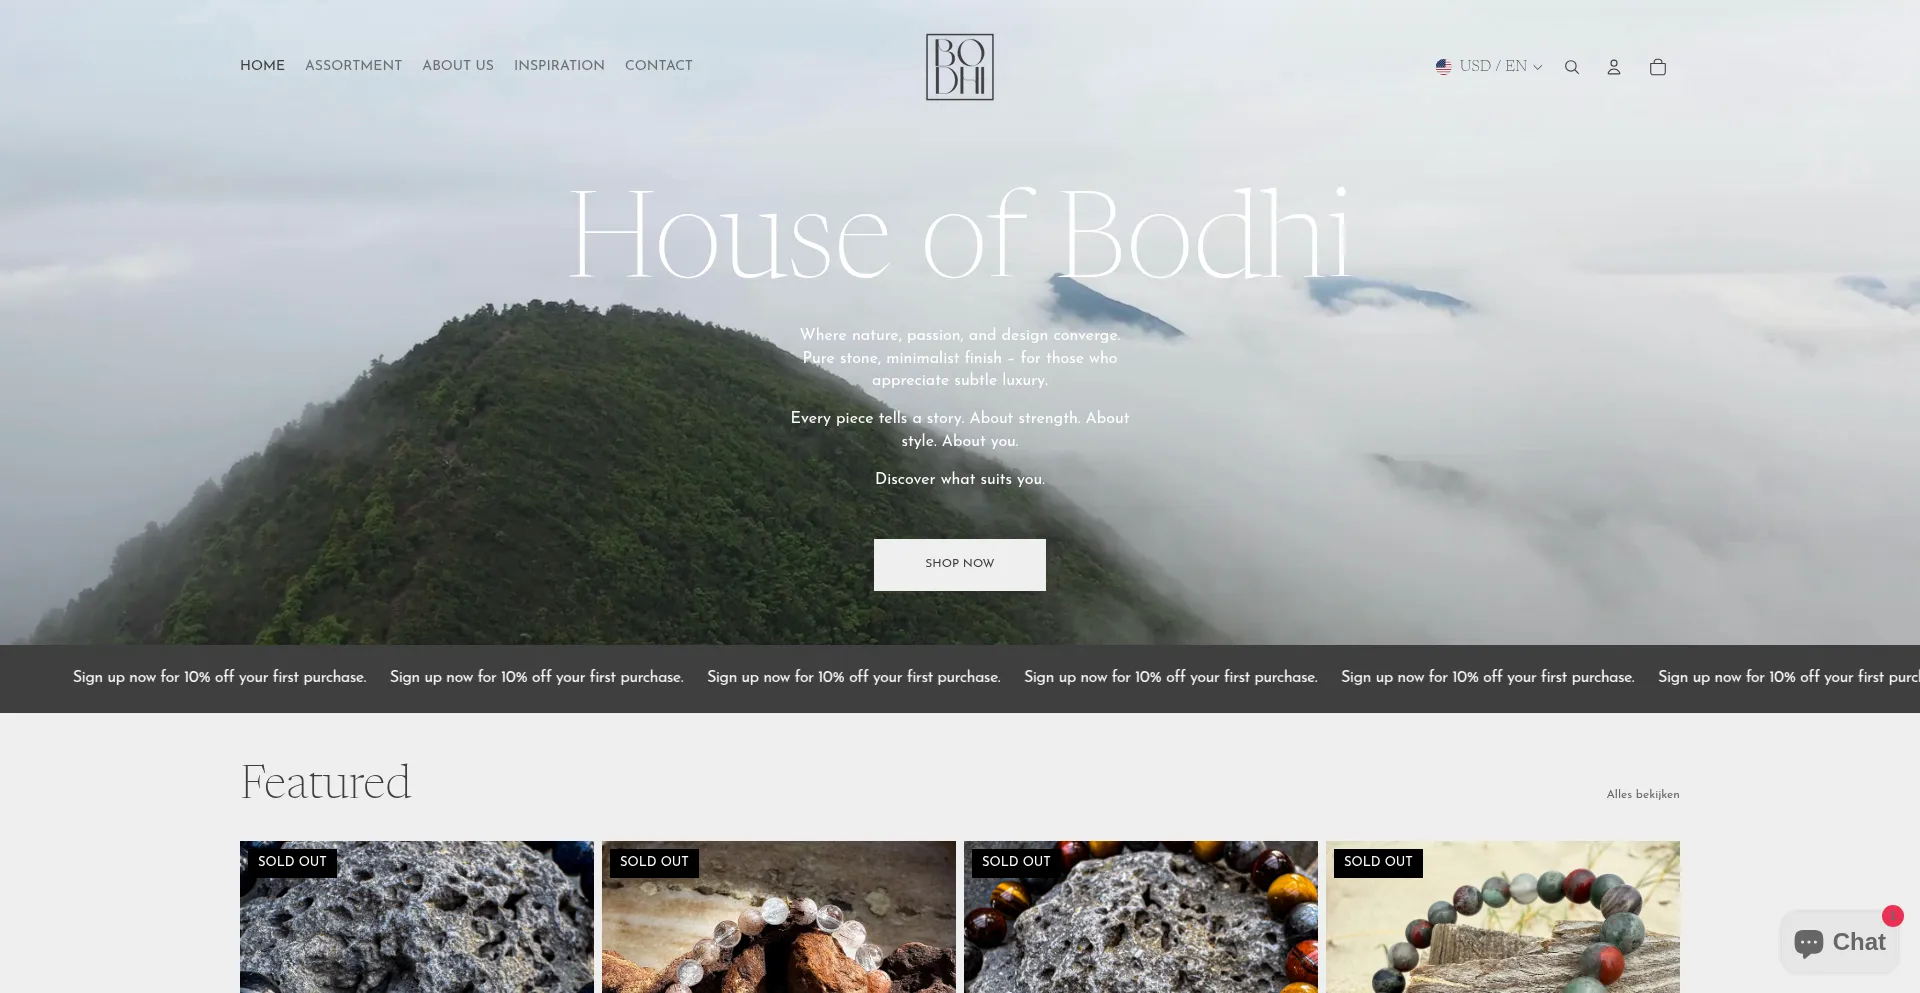
Task: Expand the USD / EN dropdown chevron
Action: (x=1538, y=67)
